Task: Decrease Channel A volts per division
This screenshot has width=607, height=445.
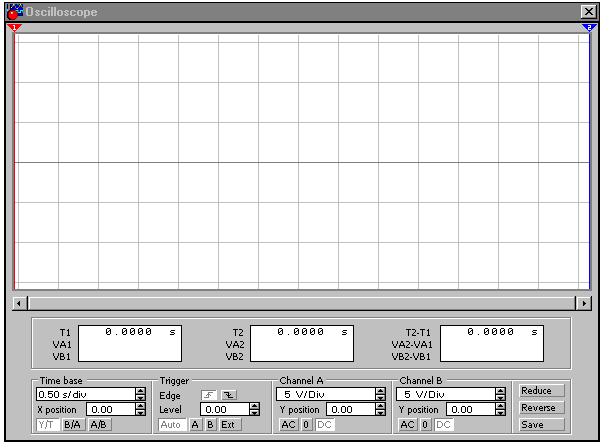Action: [x=381, y=398]
